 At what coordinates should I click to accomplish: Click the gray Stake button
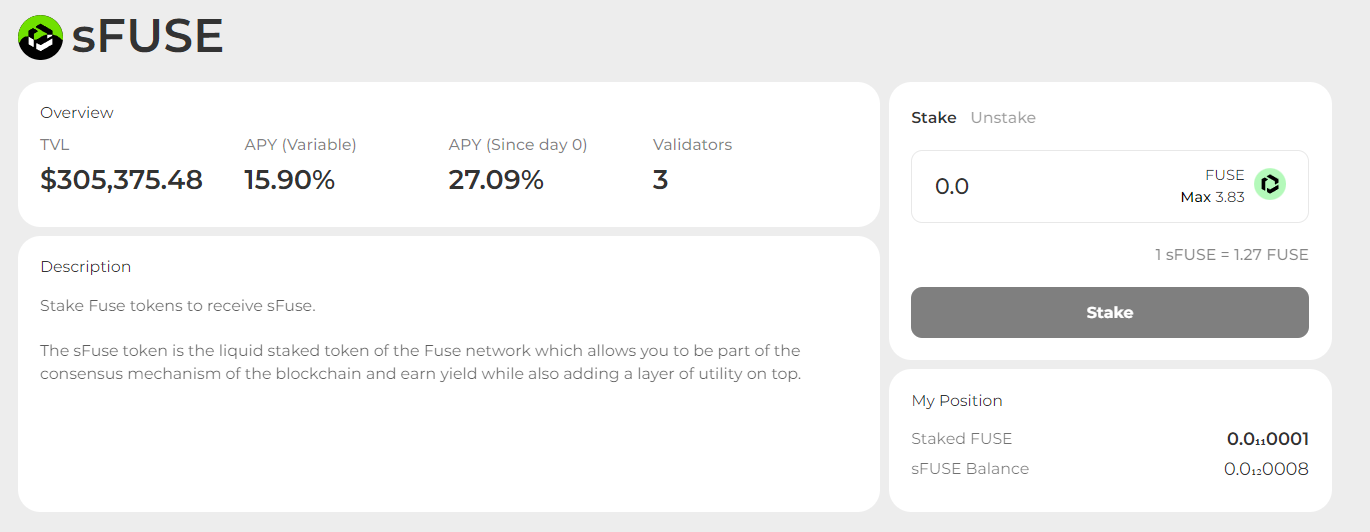(x=1109, y=312)
